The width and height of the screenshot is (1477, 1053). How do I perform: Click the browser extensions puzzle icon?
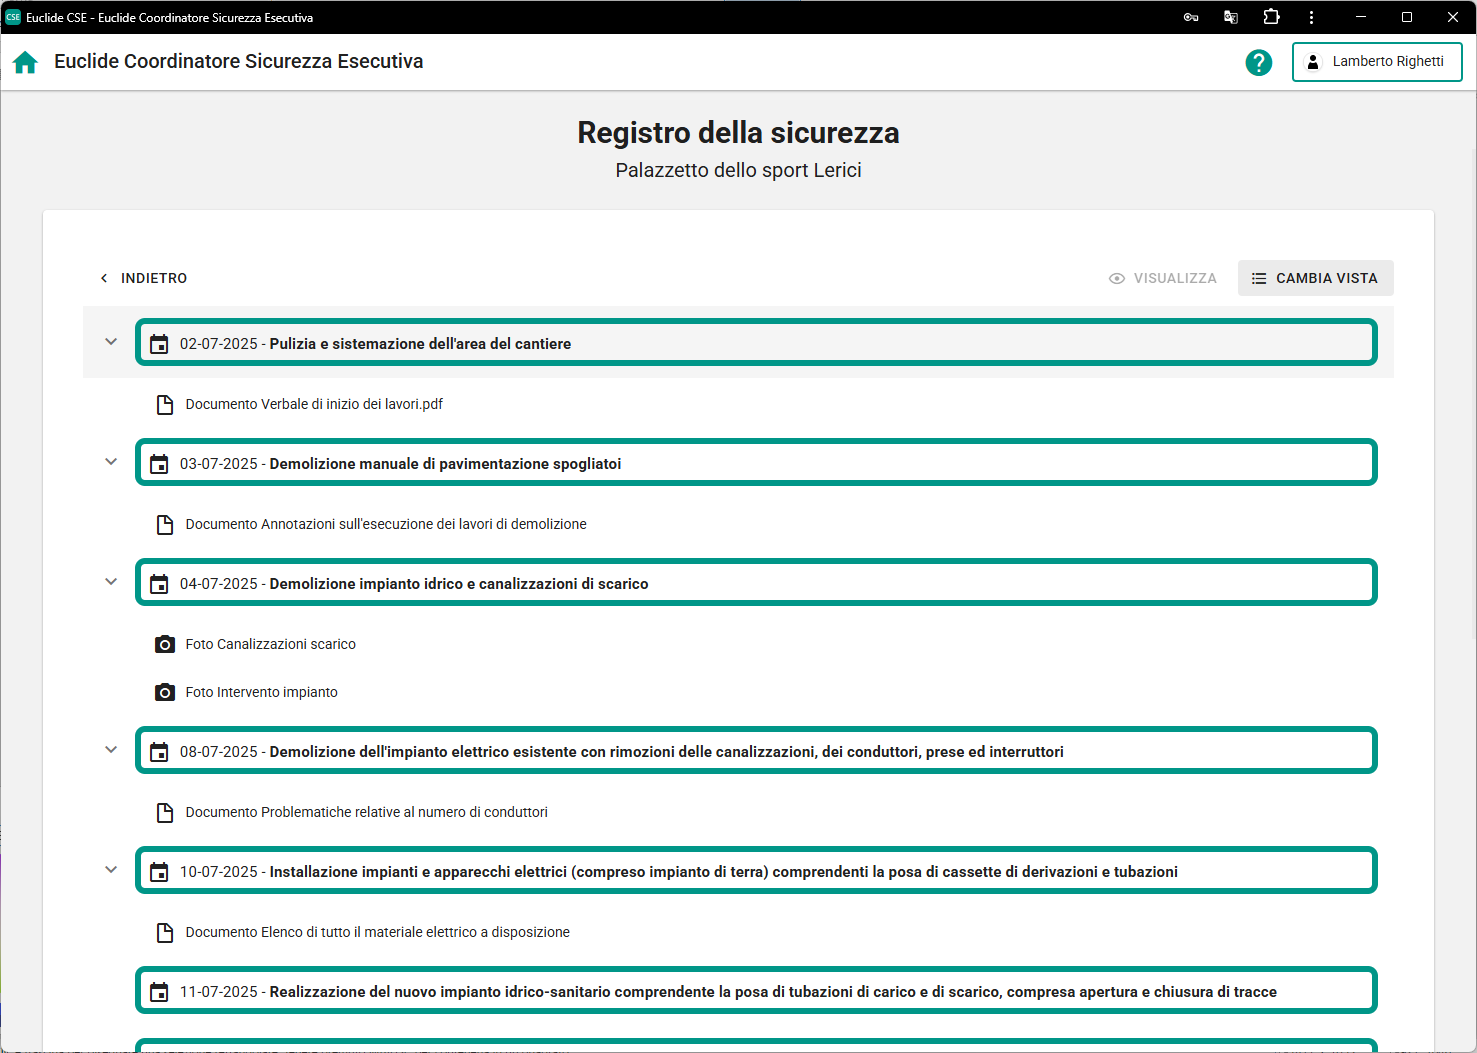click(x=1271, y=17)
